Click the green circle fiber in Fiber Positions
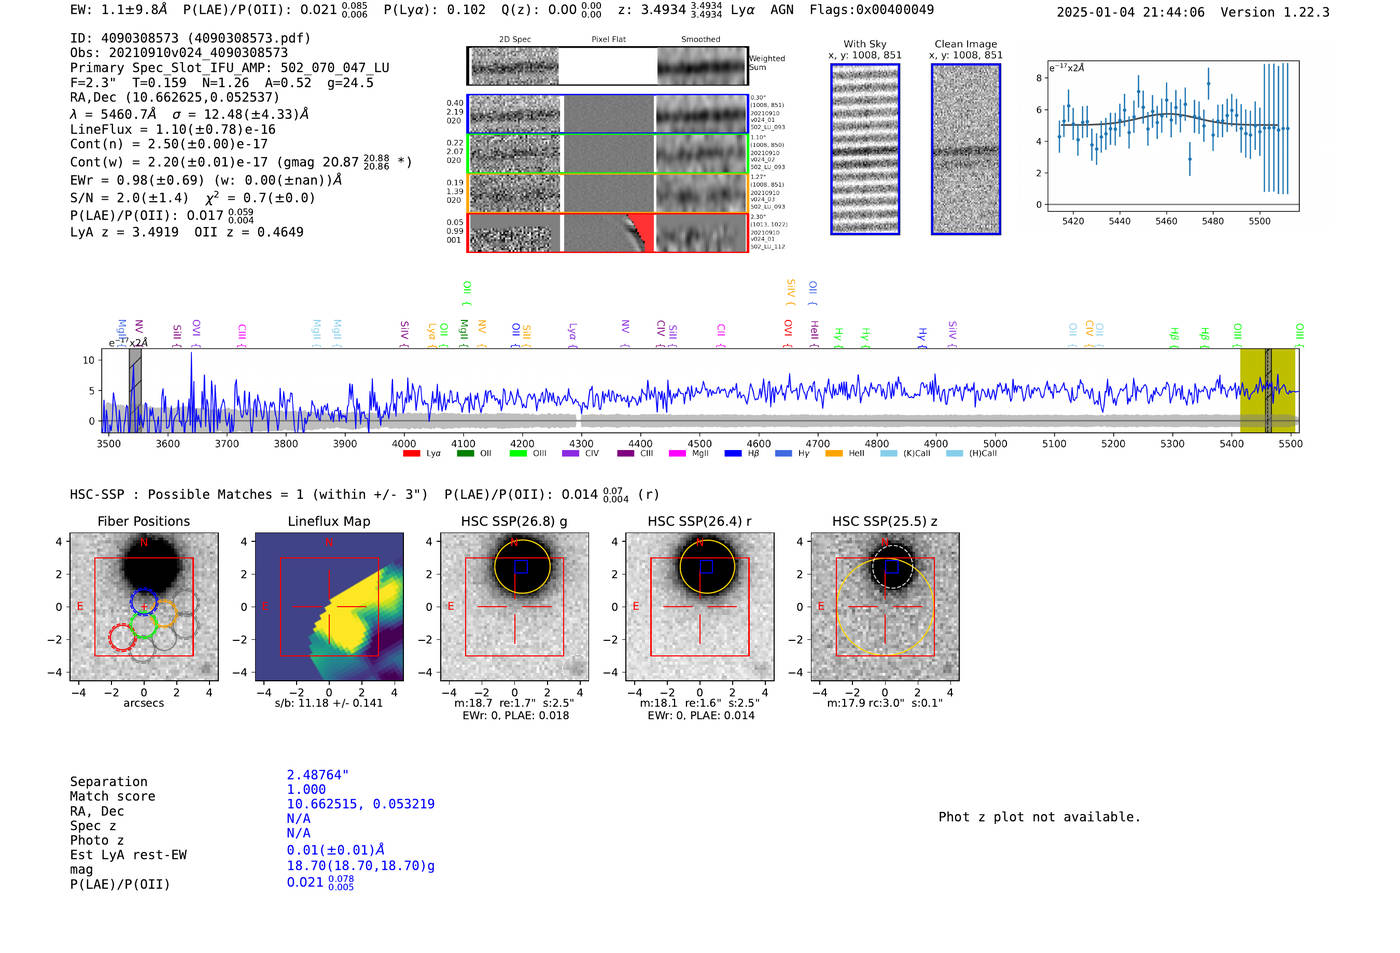Viewport: 1400px width, 953px height. pyautogui.click(x=144, y=626)
